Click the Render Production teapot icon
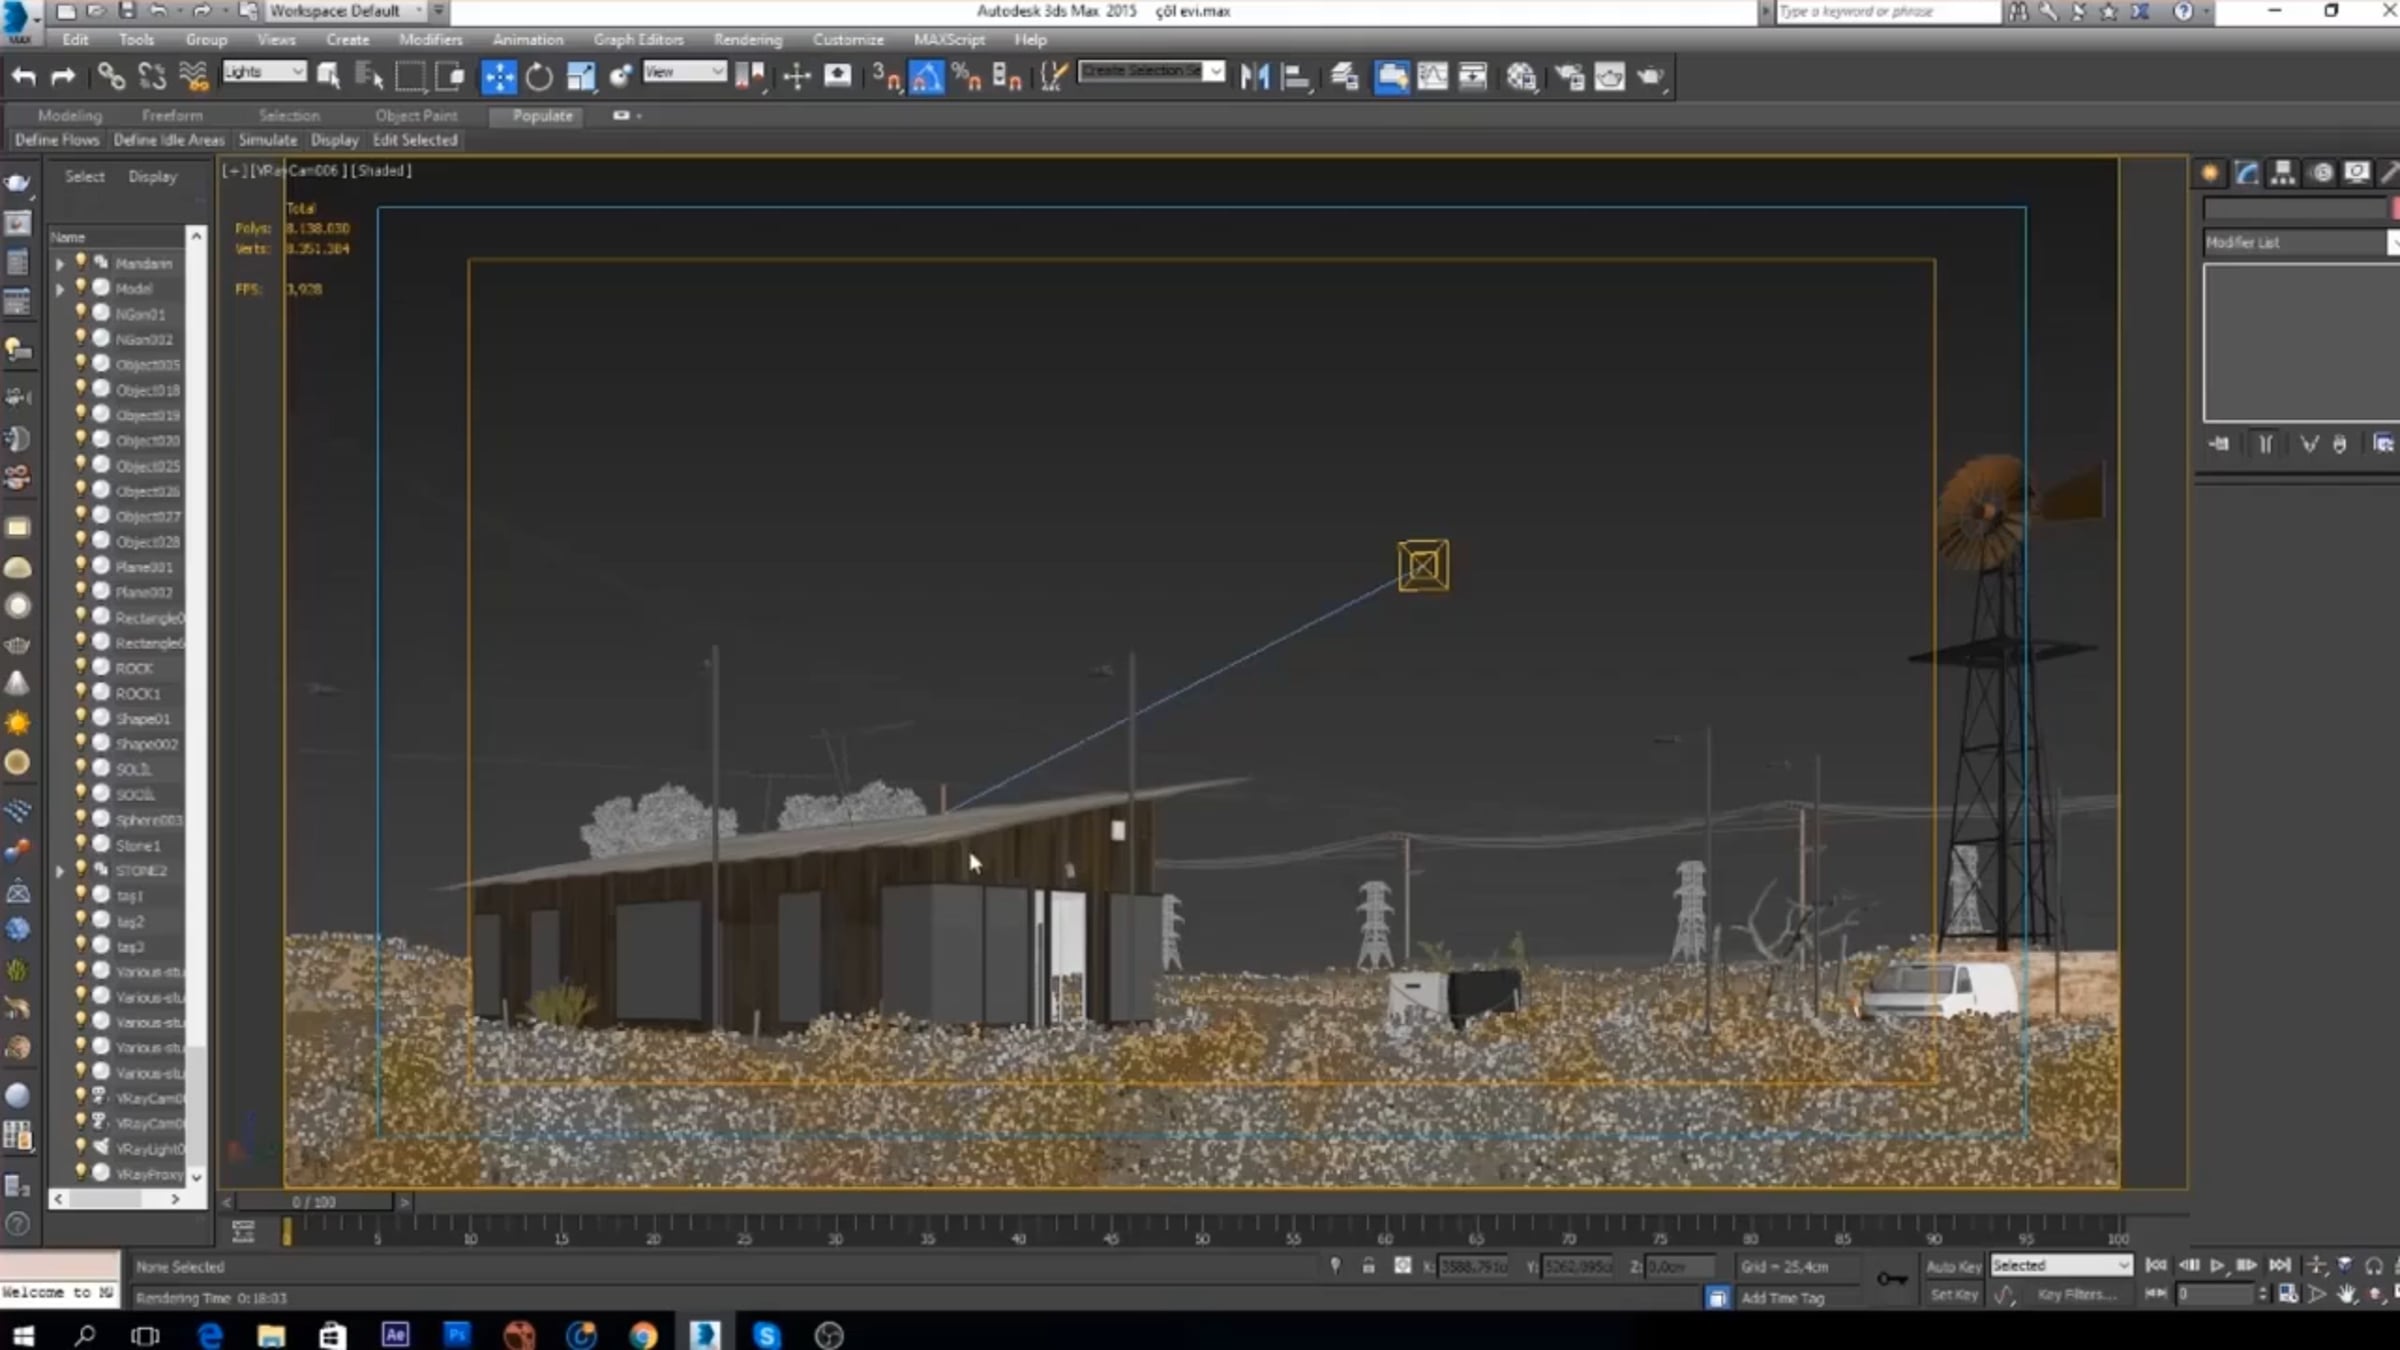2400x1350 pixels. coord(1651,76)
